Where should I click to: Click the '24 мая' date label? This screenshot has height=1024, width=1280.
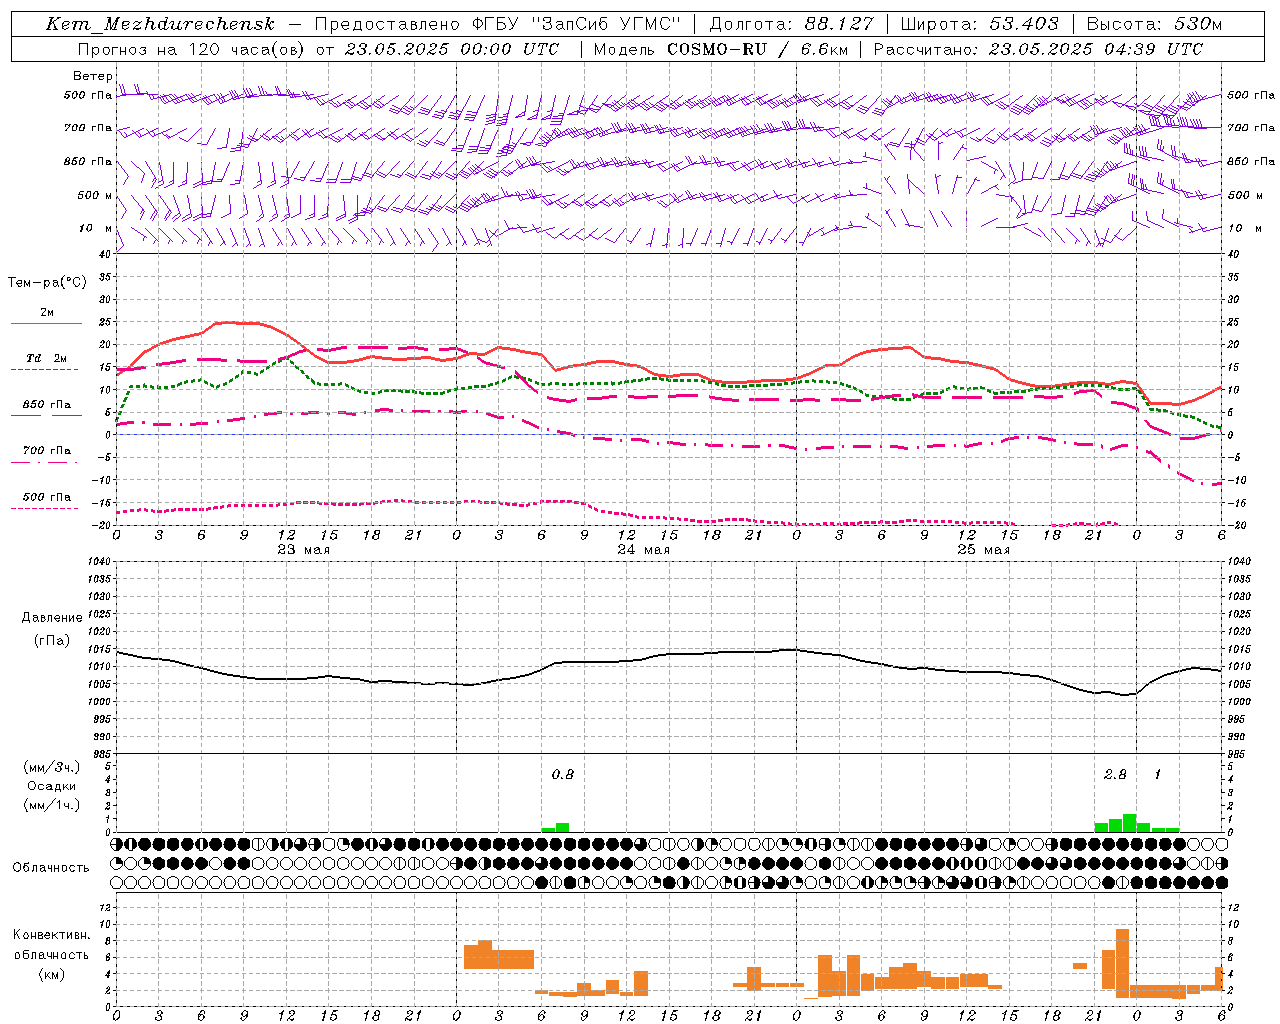click(643, 550)
